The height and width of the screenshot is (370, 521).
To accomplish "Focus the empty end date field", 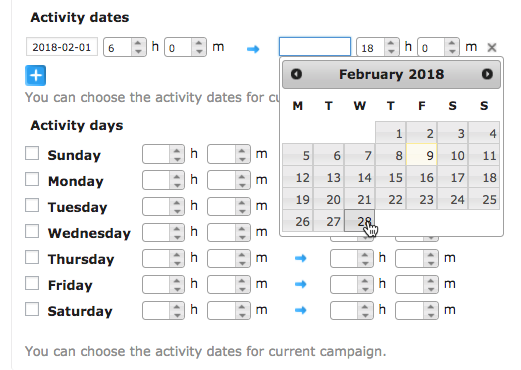I will point(315,47).
